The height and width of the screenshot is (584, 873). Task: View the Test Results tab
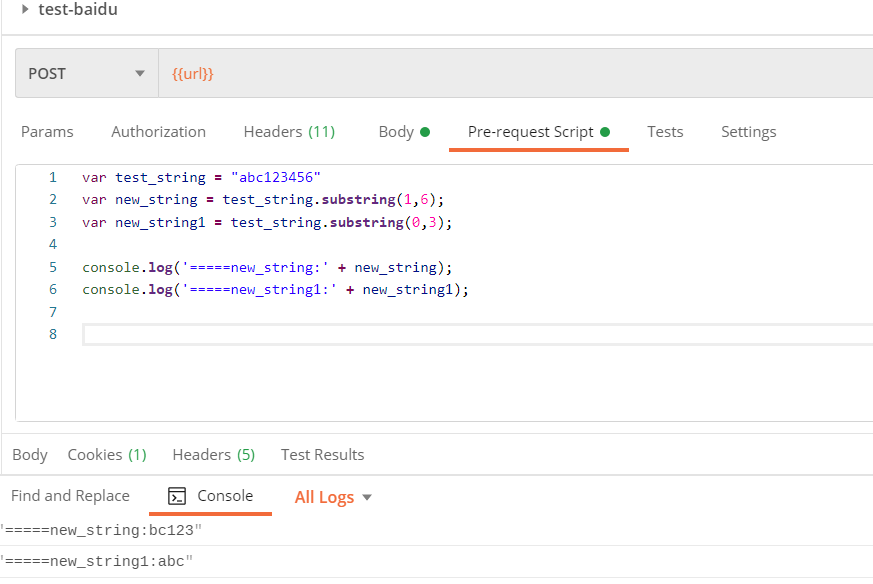322,455
